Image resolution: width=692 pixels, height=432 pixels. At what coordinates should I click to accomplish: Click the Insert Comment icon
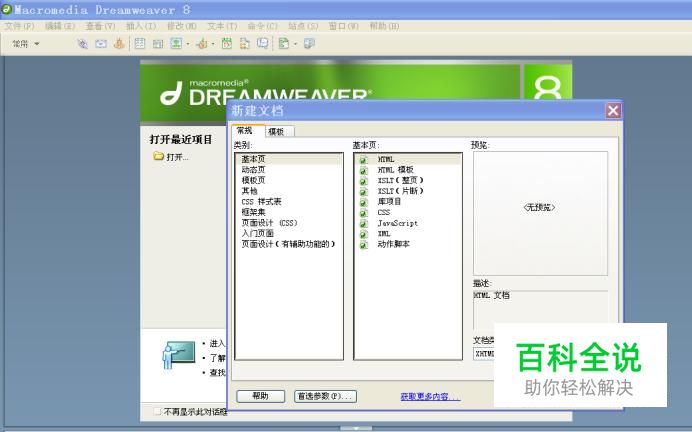pos(263,43)
